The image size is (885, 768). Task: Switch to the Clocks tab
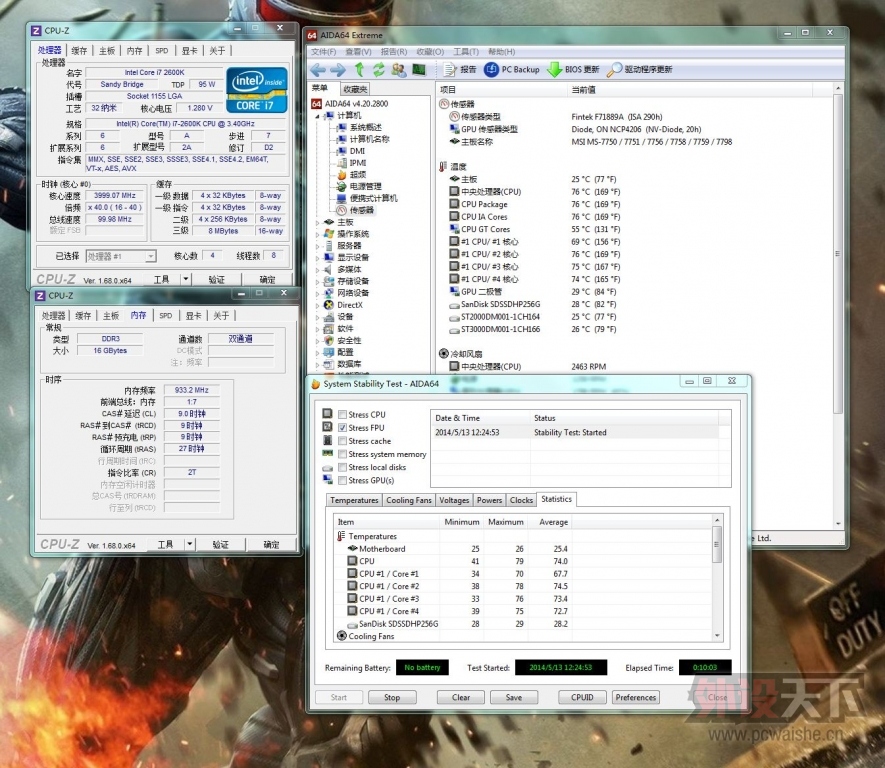[x=521, y=500]
